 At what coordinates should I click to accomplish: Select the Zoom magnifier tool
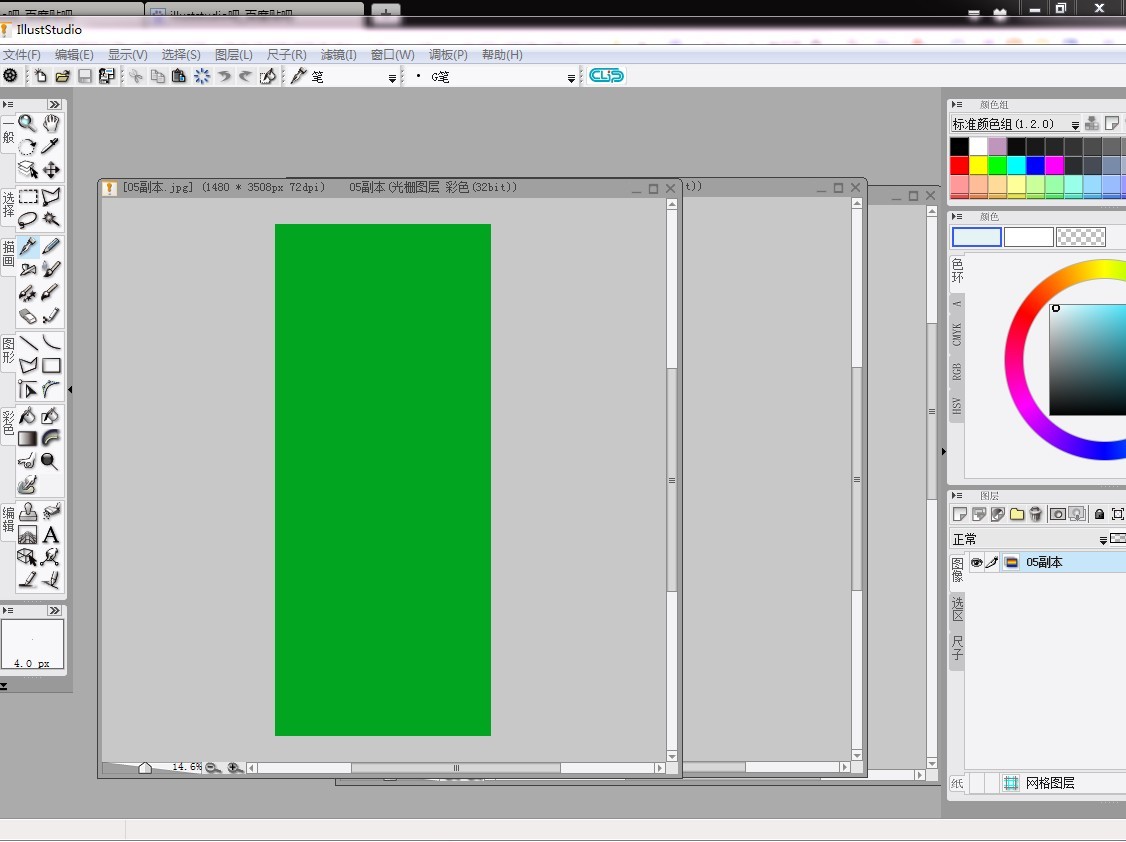[27, 123]
